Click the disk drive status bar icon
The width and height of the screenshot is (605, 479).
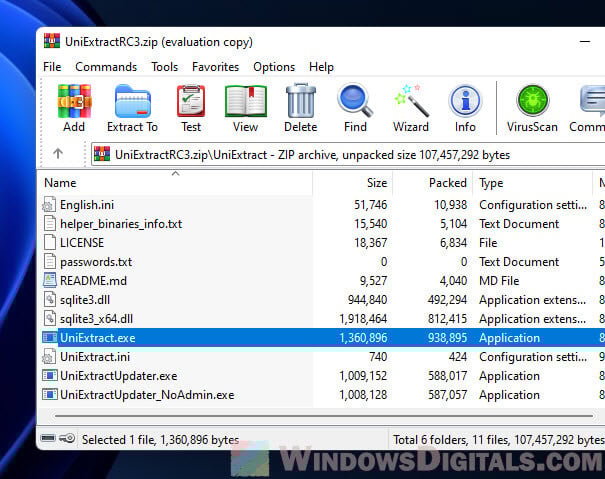tap(48, 438)
